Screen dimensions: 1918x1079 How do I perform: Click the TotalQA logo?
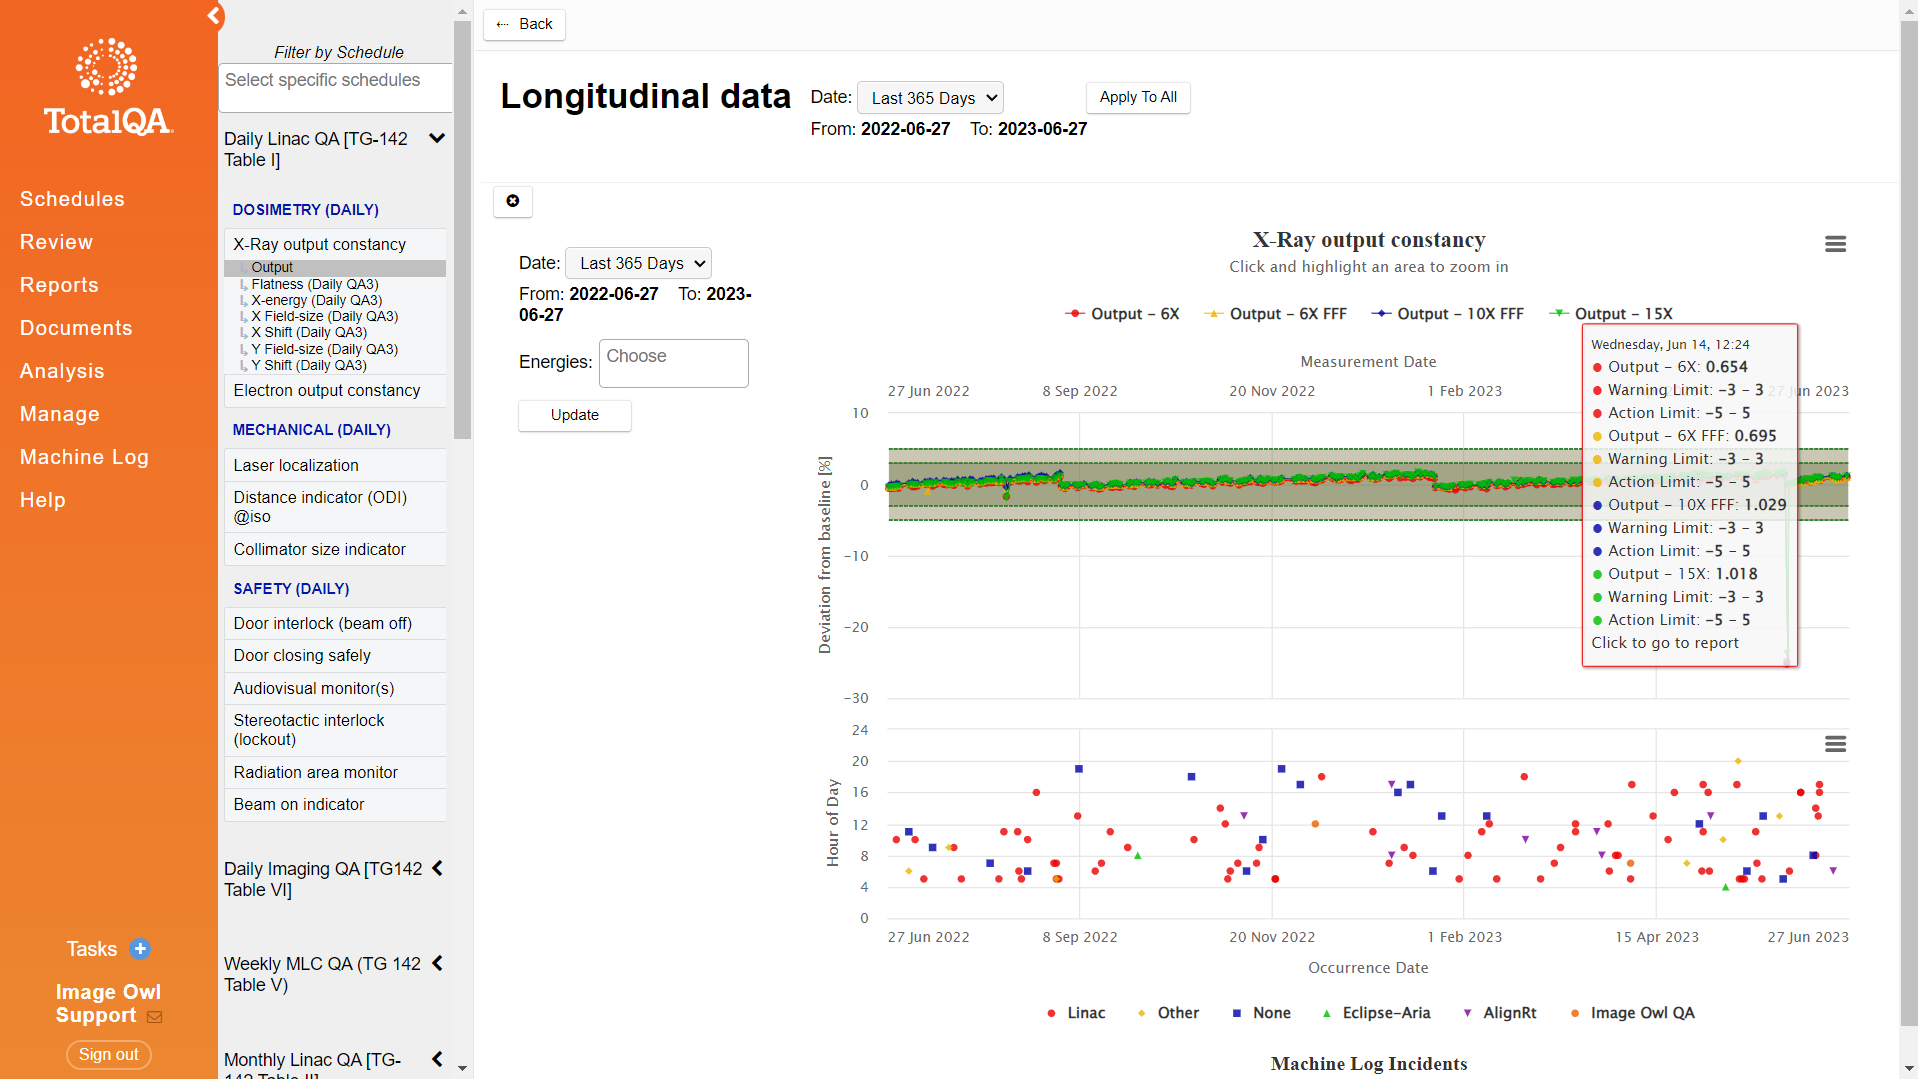pyautogui.click(x=108, y=87)
